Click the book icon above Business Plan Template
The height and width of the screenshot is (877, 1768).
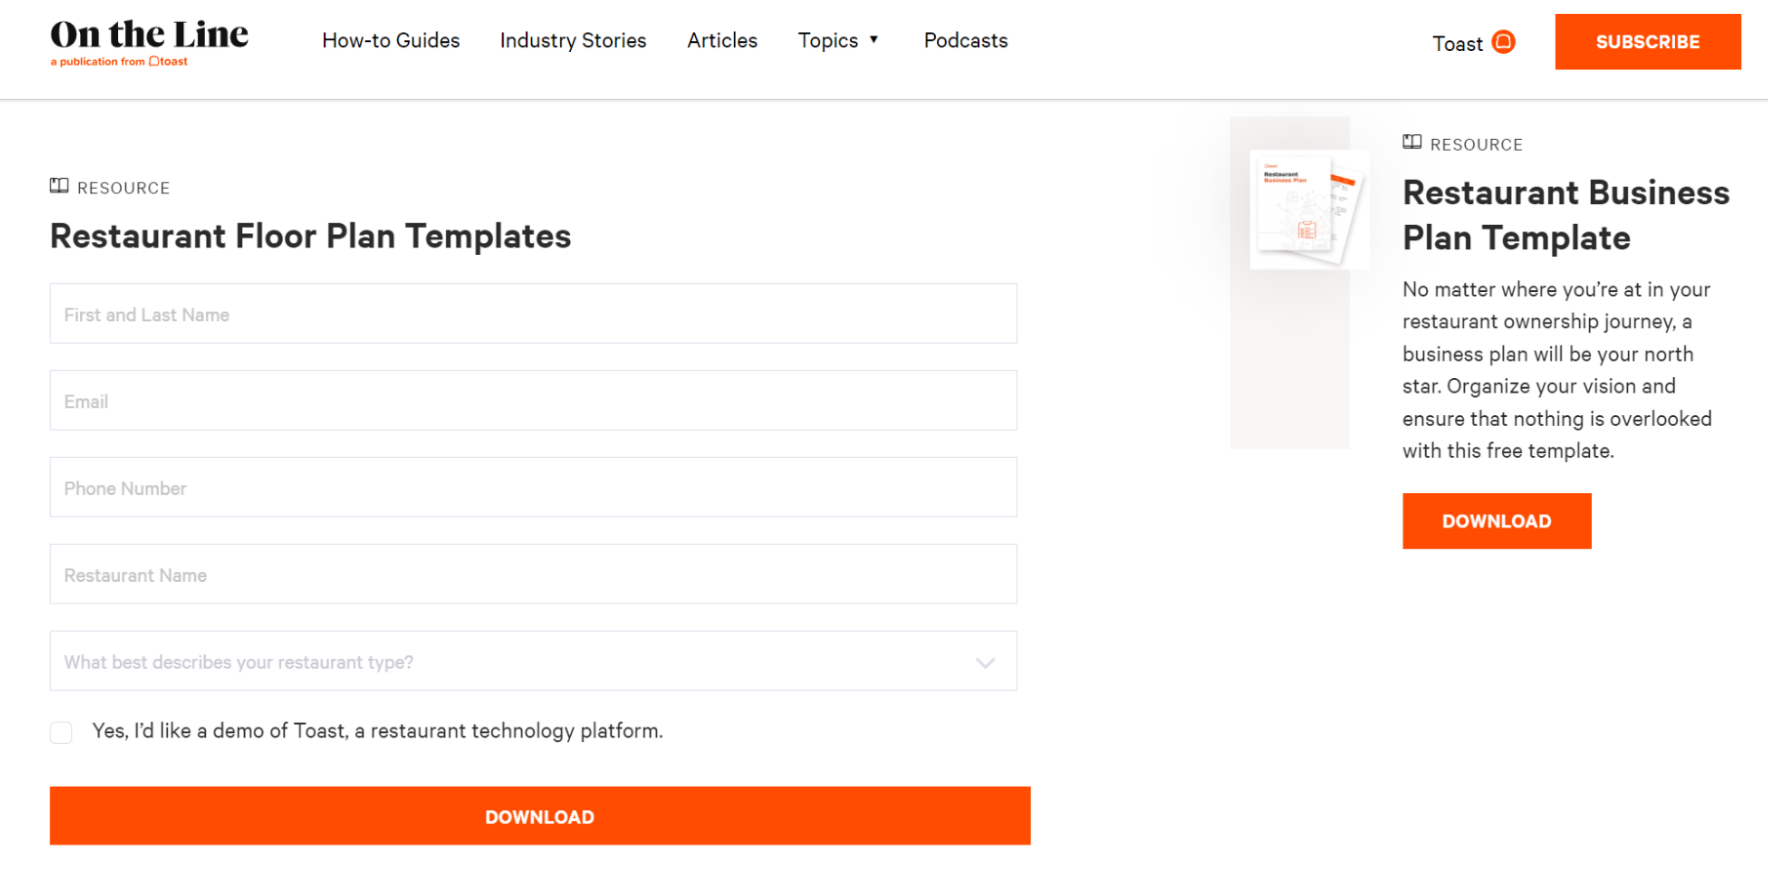pos(1412,142)
